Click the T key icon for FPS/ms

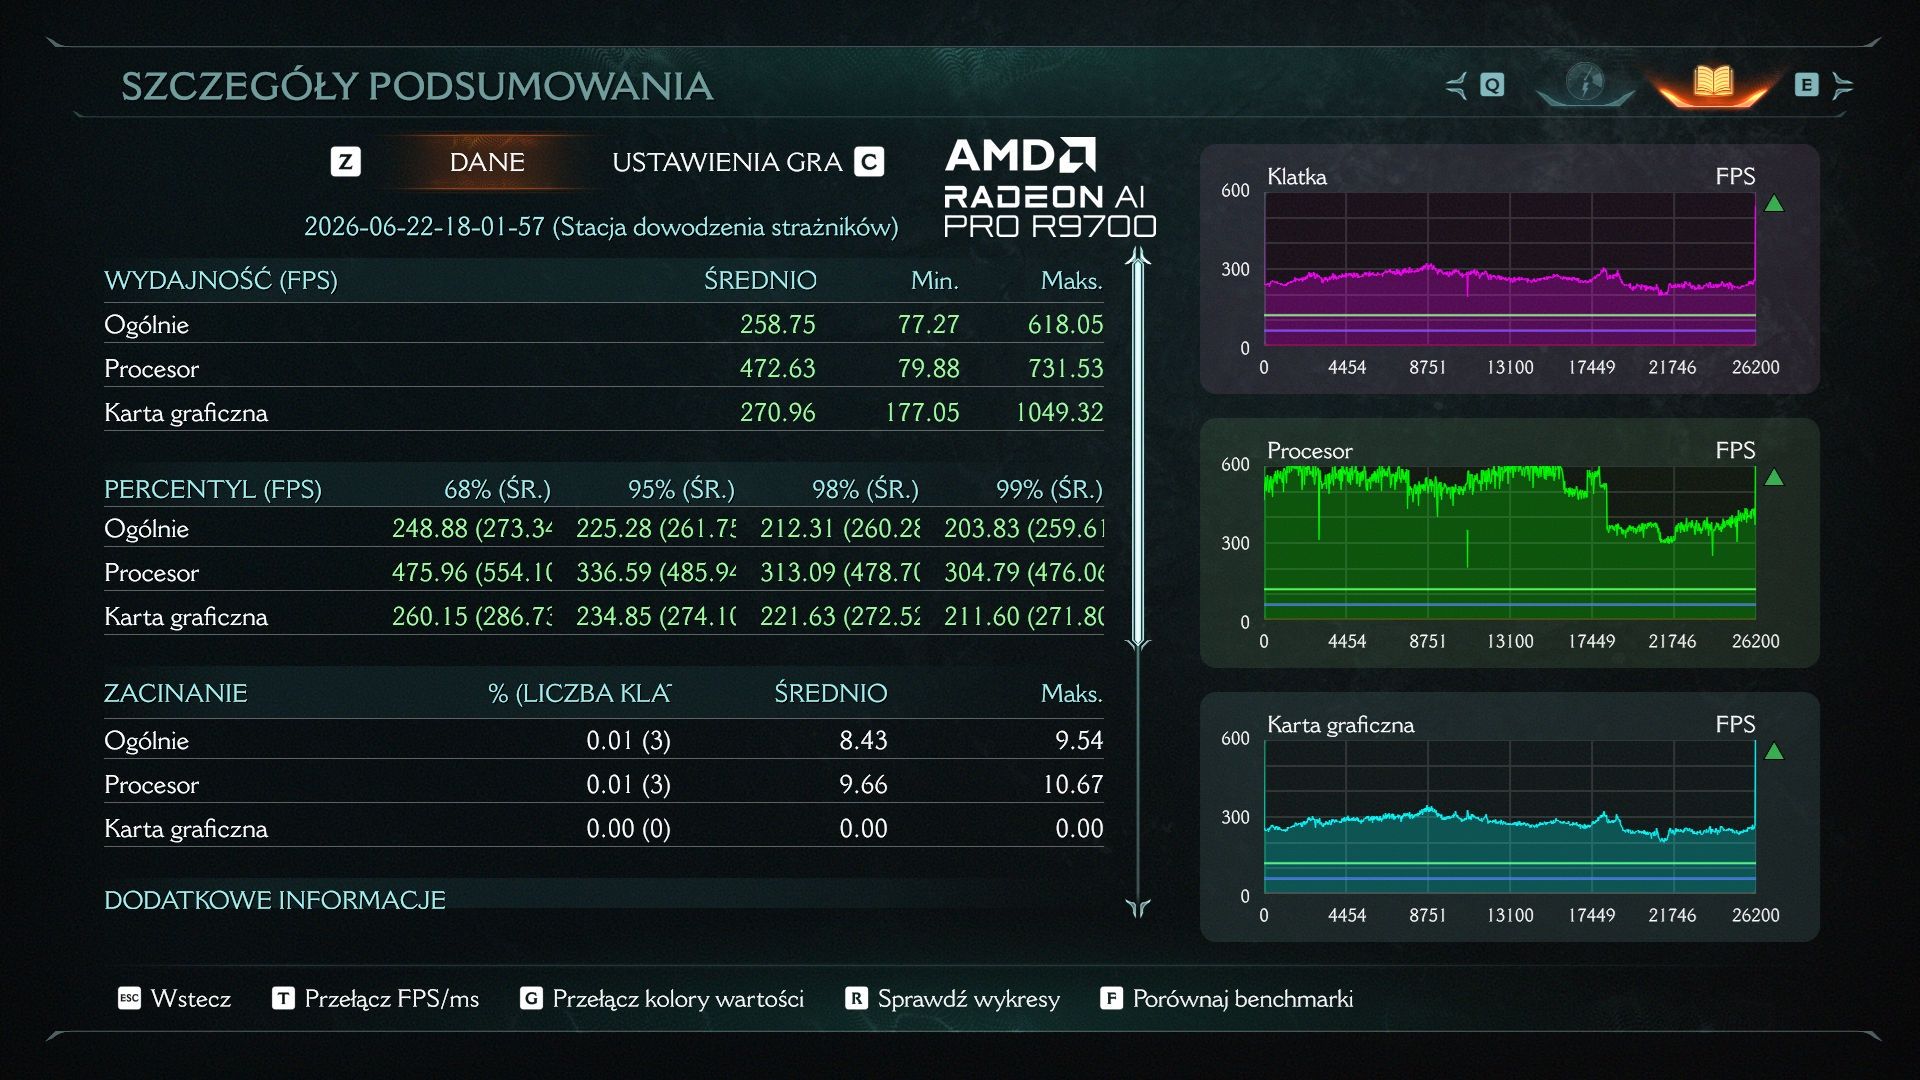coord(283,998)
